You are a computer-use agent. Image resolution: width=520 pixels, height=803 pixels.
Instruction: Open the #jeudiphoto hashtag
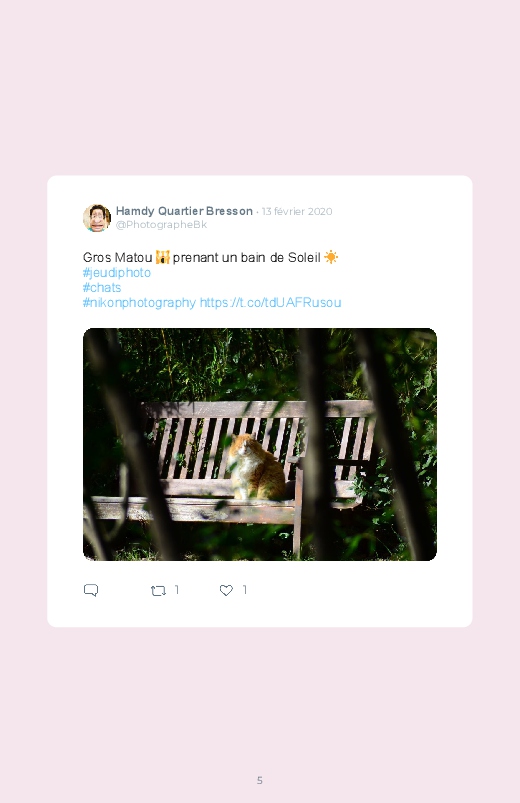(x=117, y=272)
